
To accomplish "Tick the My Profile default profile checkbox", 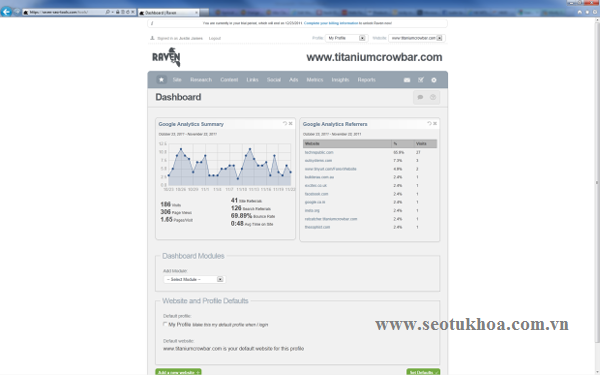I will (165, 324).
